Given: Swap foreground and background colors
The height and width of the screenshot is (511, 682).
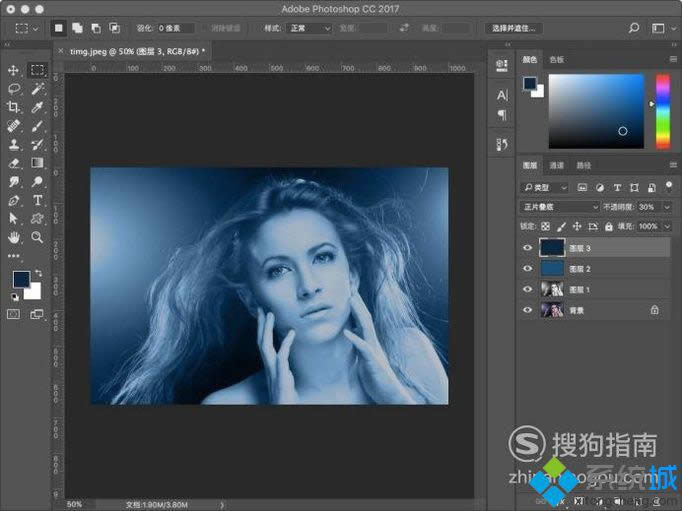Looking at the screenshot, I should [x=38, y=273].
